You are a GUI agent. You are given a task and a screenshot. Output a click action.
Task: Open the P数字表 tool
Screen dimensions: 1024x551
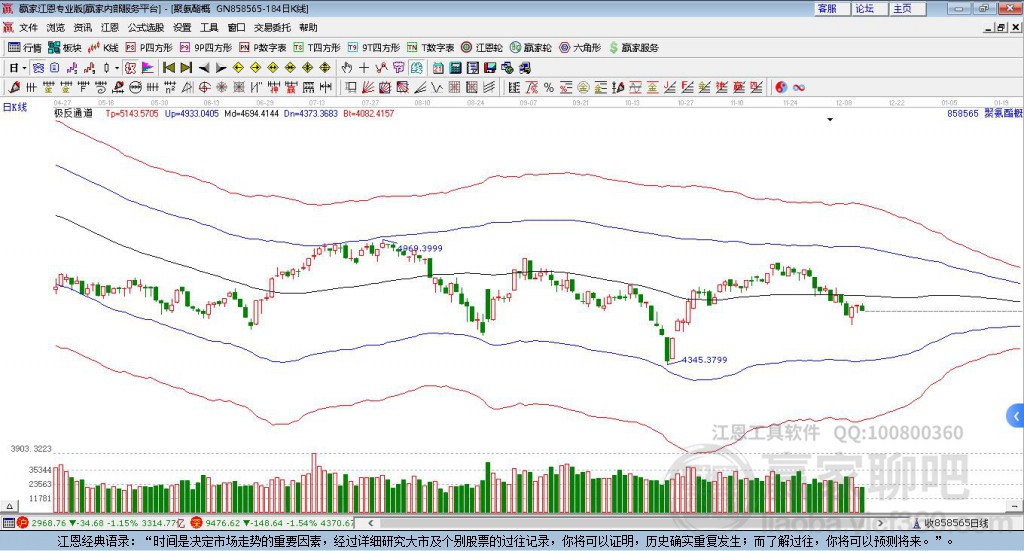coord(263,48)
